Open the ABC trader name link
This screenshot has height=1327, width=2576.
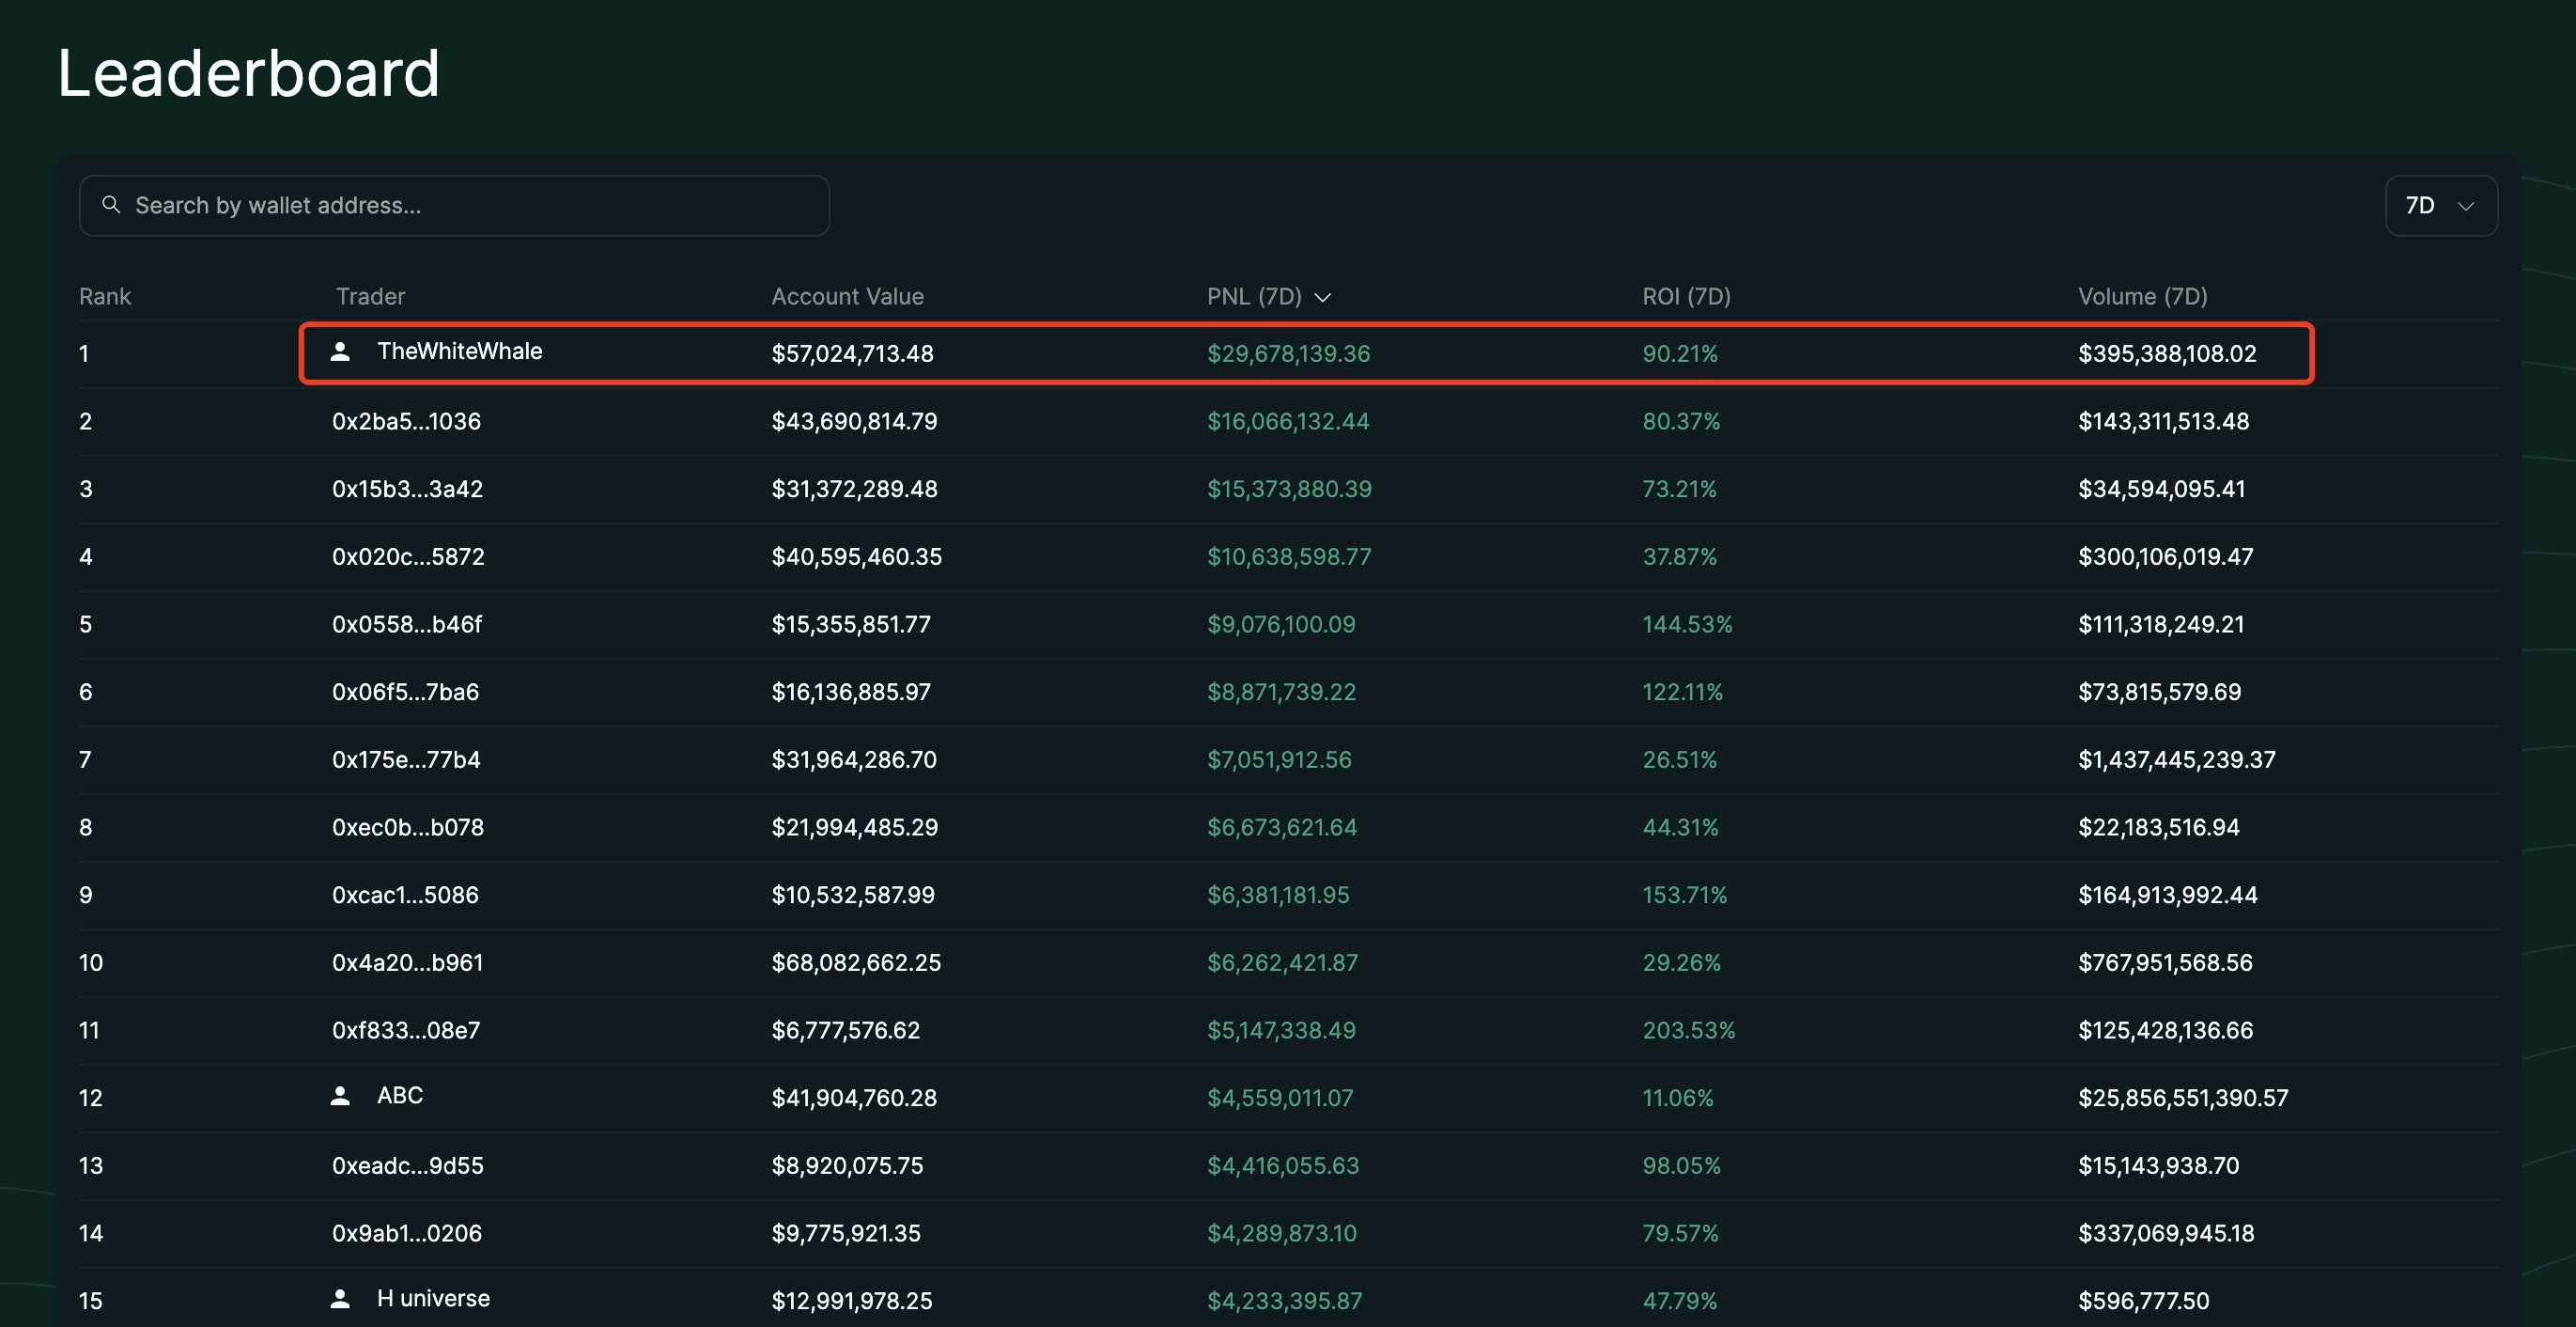[x=400, y=1095]
